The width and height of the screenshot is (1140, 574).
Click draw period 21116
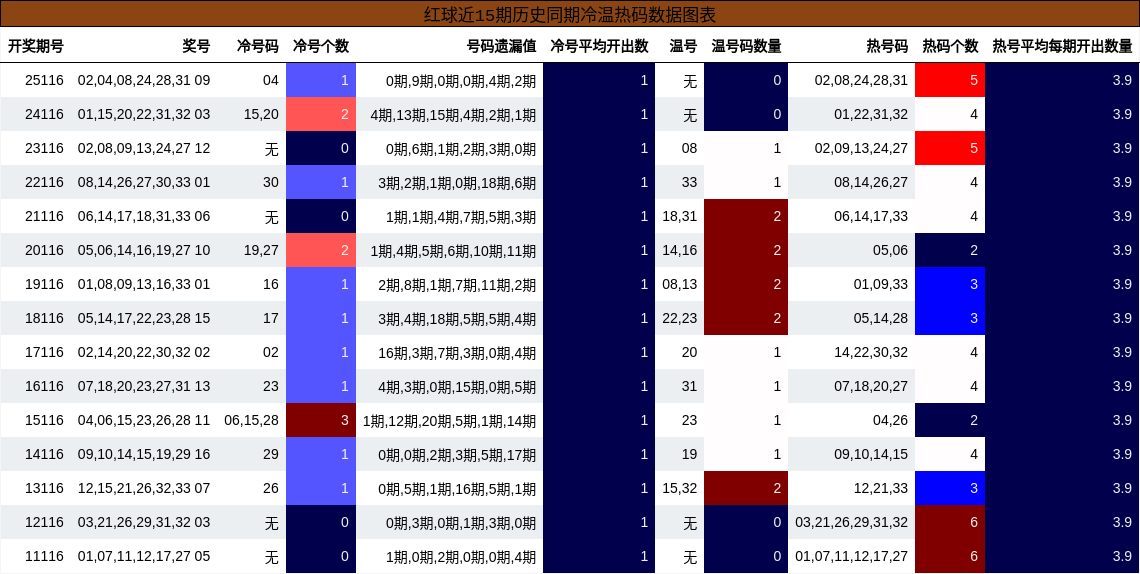(44, 217)
